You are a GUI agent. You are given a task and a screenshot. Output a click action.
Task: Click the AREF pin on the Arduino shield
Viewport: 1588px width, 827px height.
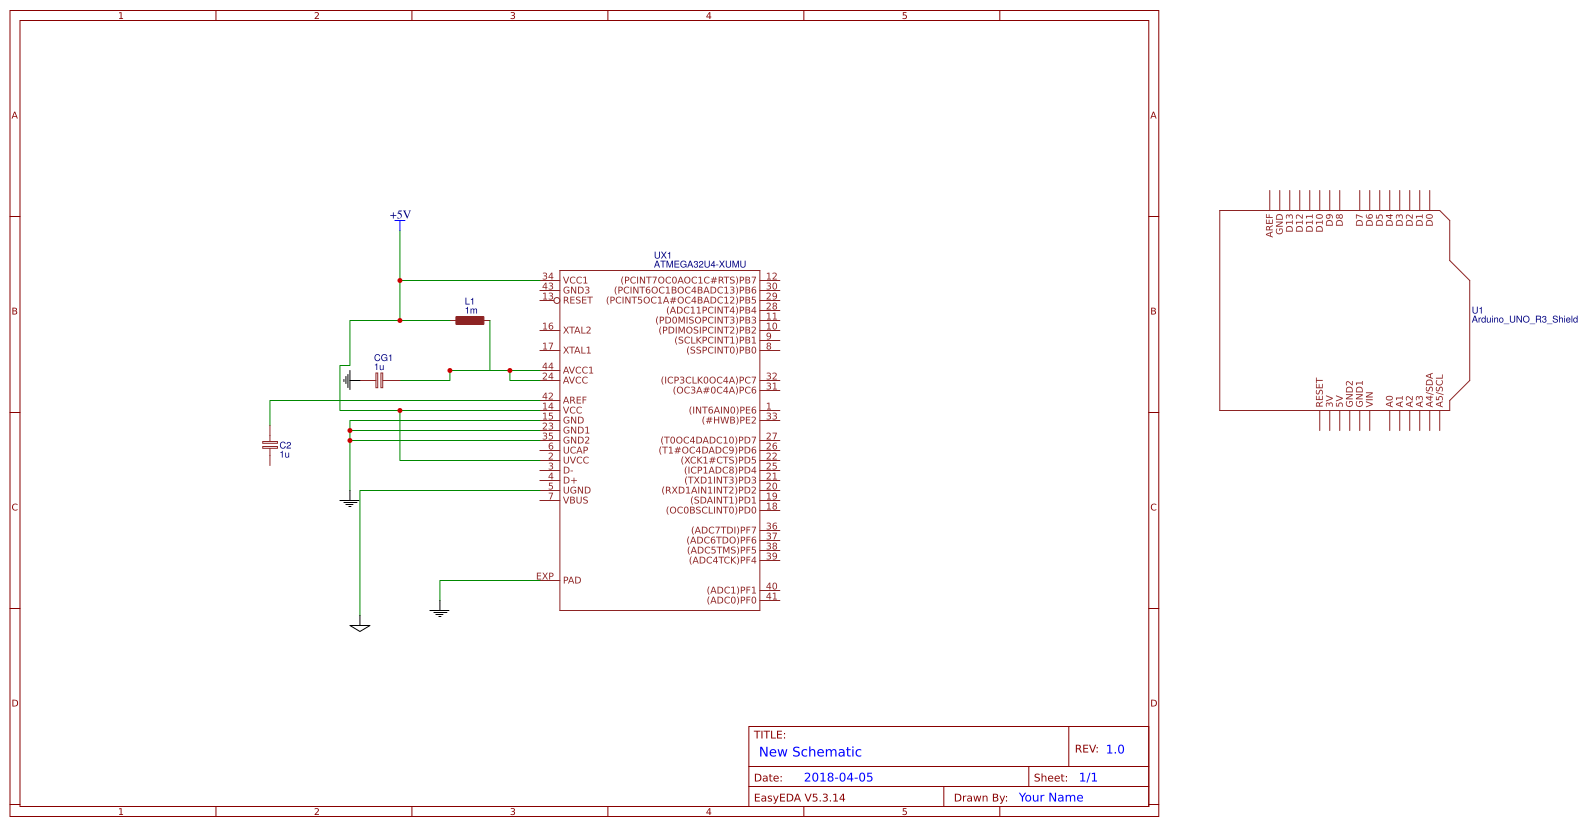click(x=1270, y=224)
